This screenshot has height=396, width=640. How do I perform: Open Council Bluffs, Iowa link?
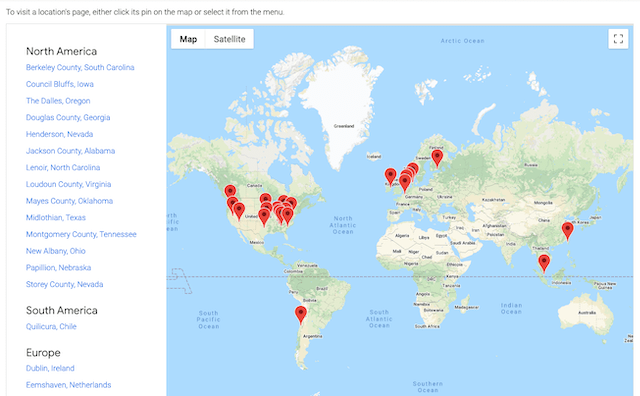click(x=60, y=84)
